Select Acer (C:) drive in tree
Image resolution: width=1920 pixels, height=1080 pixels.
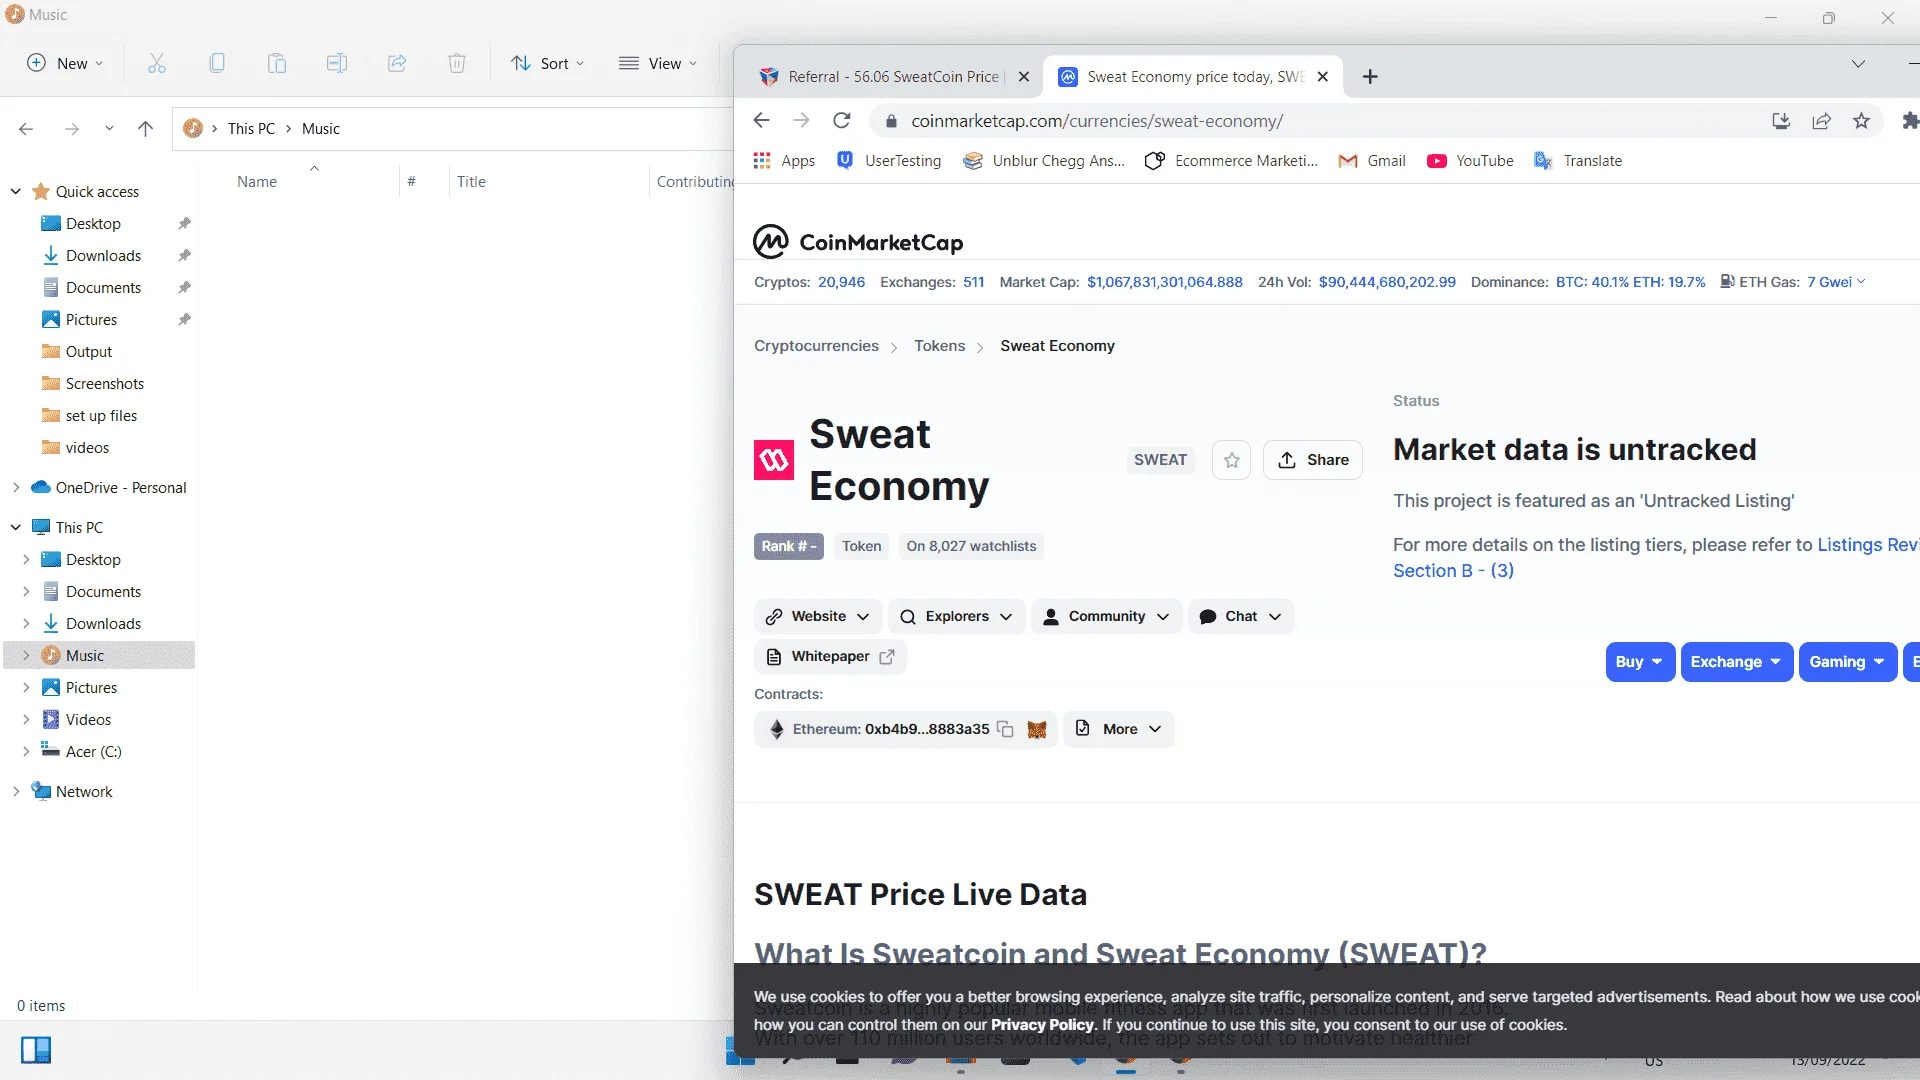coord(93,751)
